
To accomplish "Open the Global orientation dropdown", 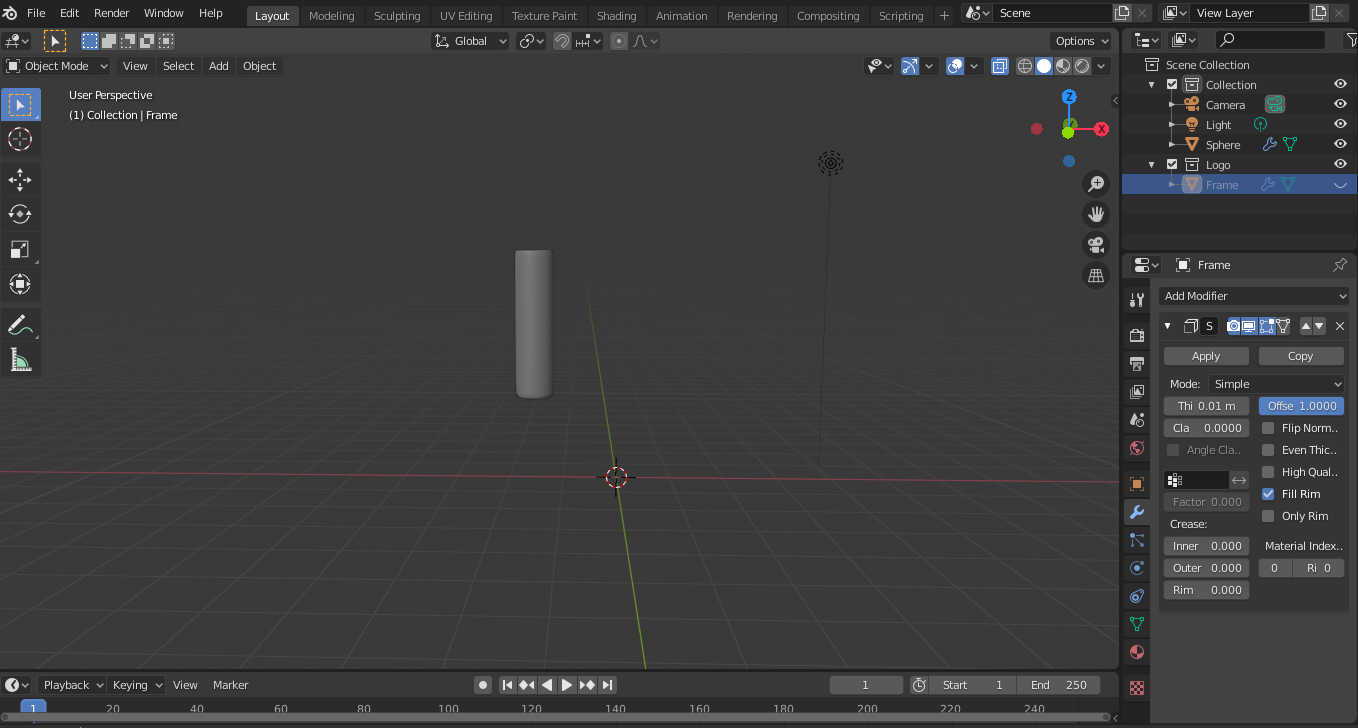I will pos(471,41).
